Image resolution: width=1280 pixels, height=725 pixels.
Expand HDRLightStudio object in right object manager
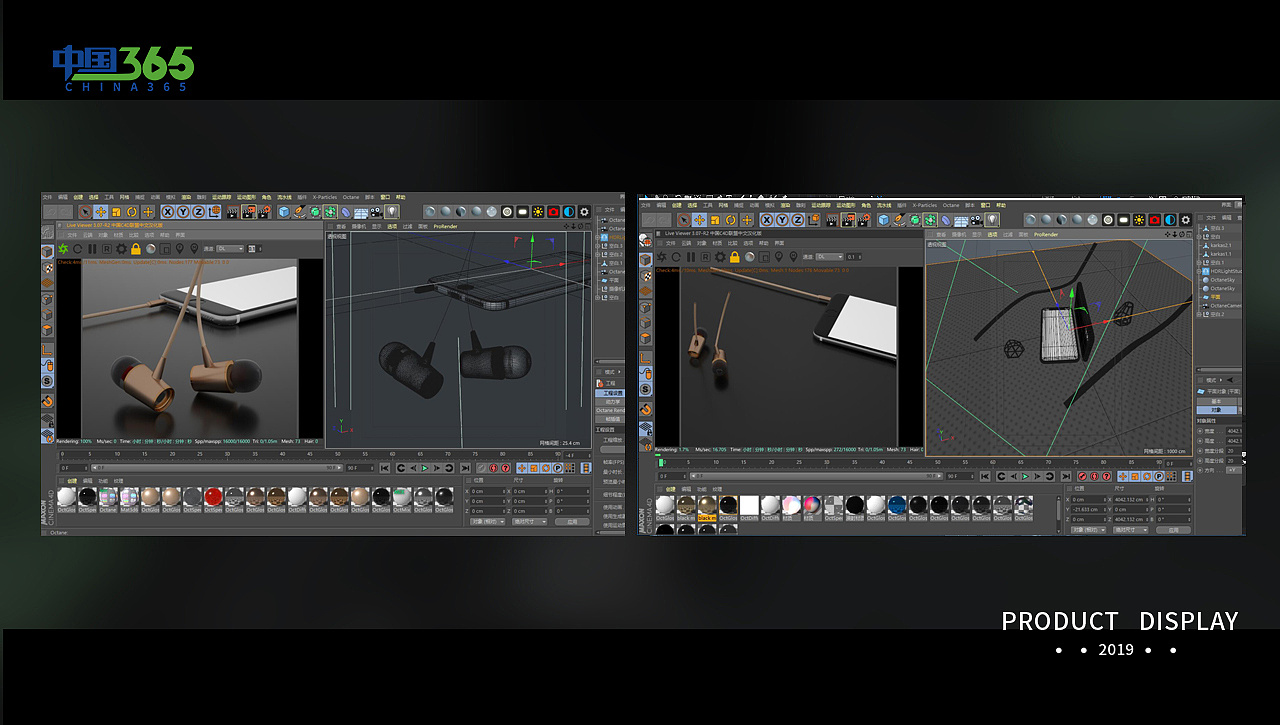(1198, 271)
